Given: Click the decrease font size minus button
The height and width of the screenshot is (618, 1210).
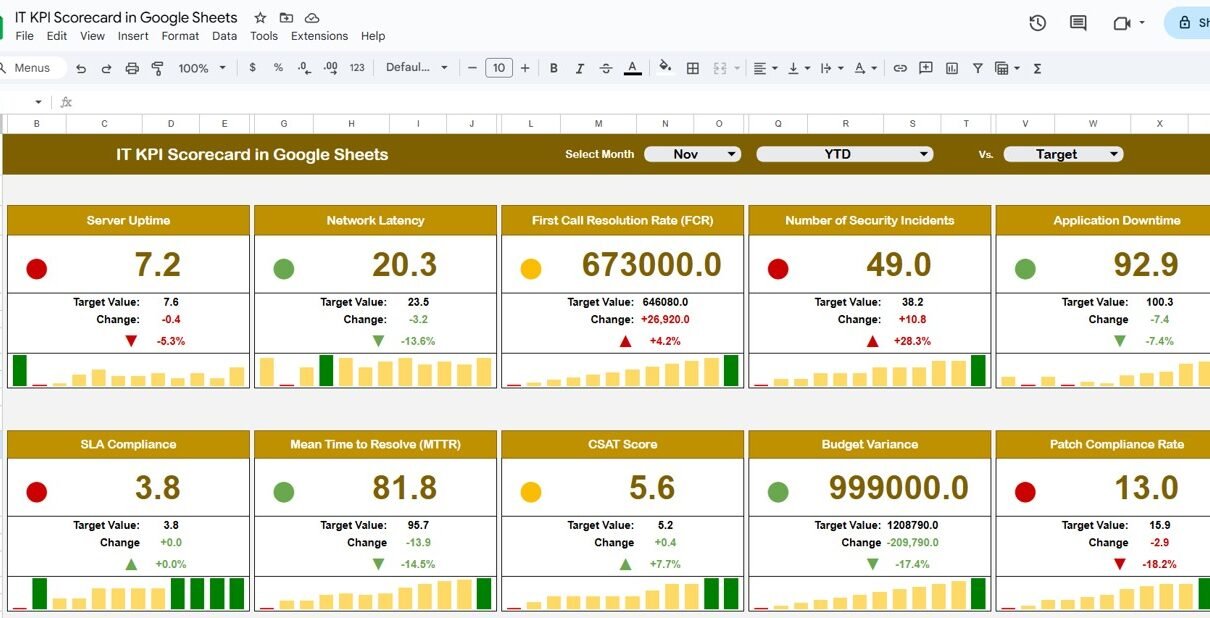Looking at the screenshot, I should click(473, 68).
